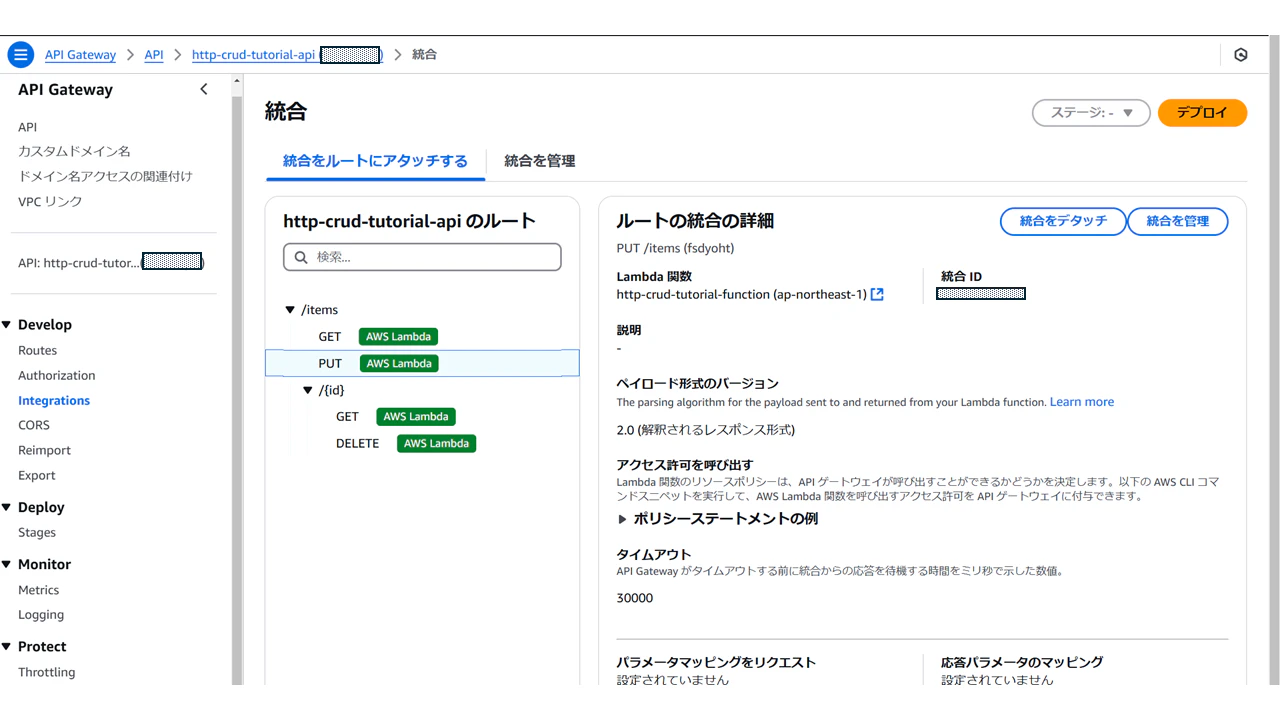Open ドメイン名アクセスの関連付け in sidebar
The image size is (1280, 720).
(x=105, y=177)
